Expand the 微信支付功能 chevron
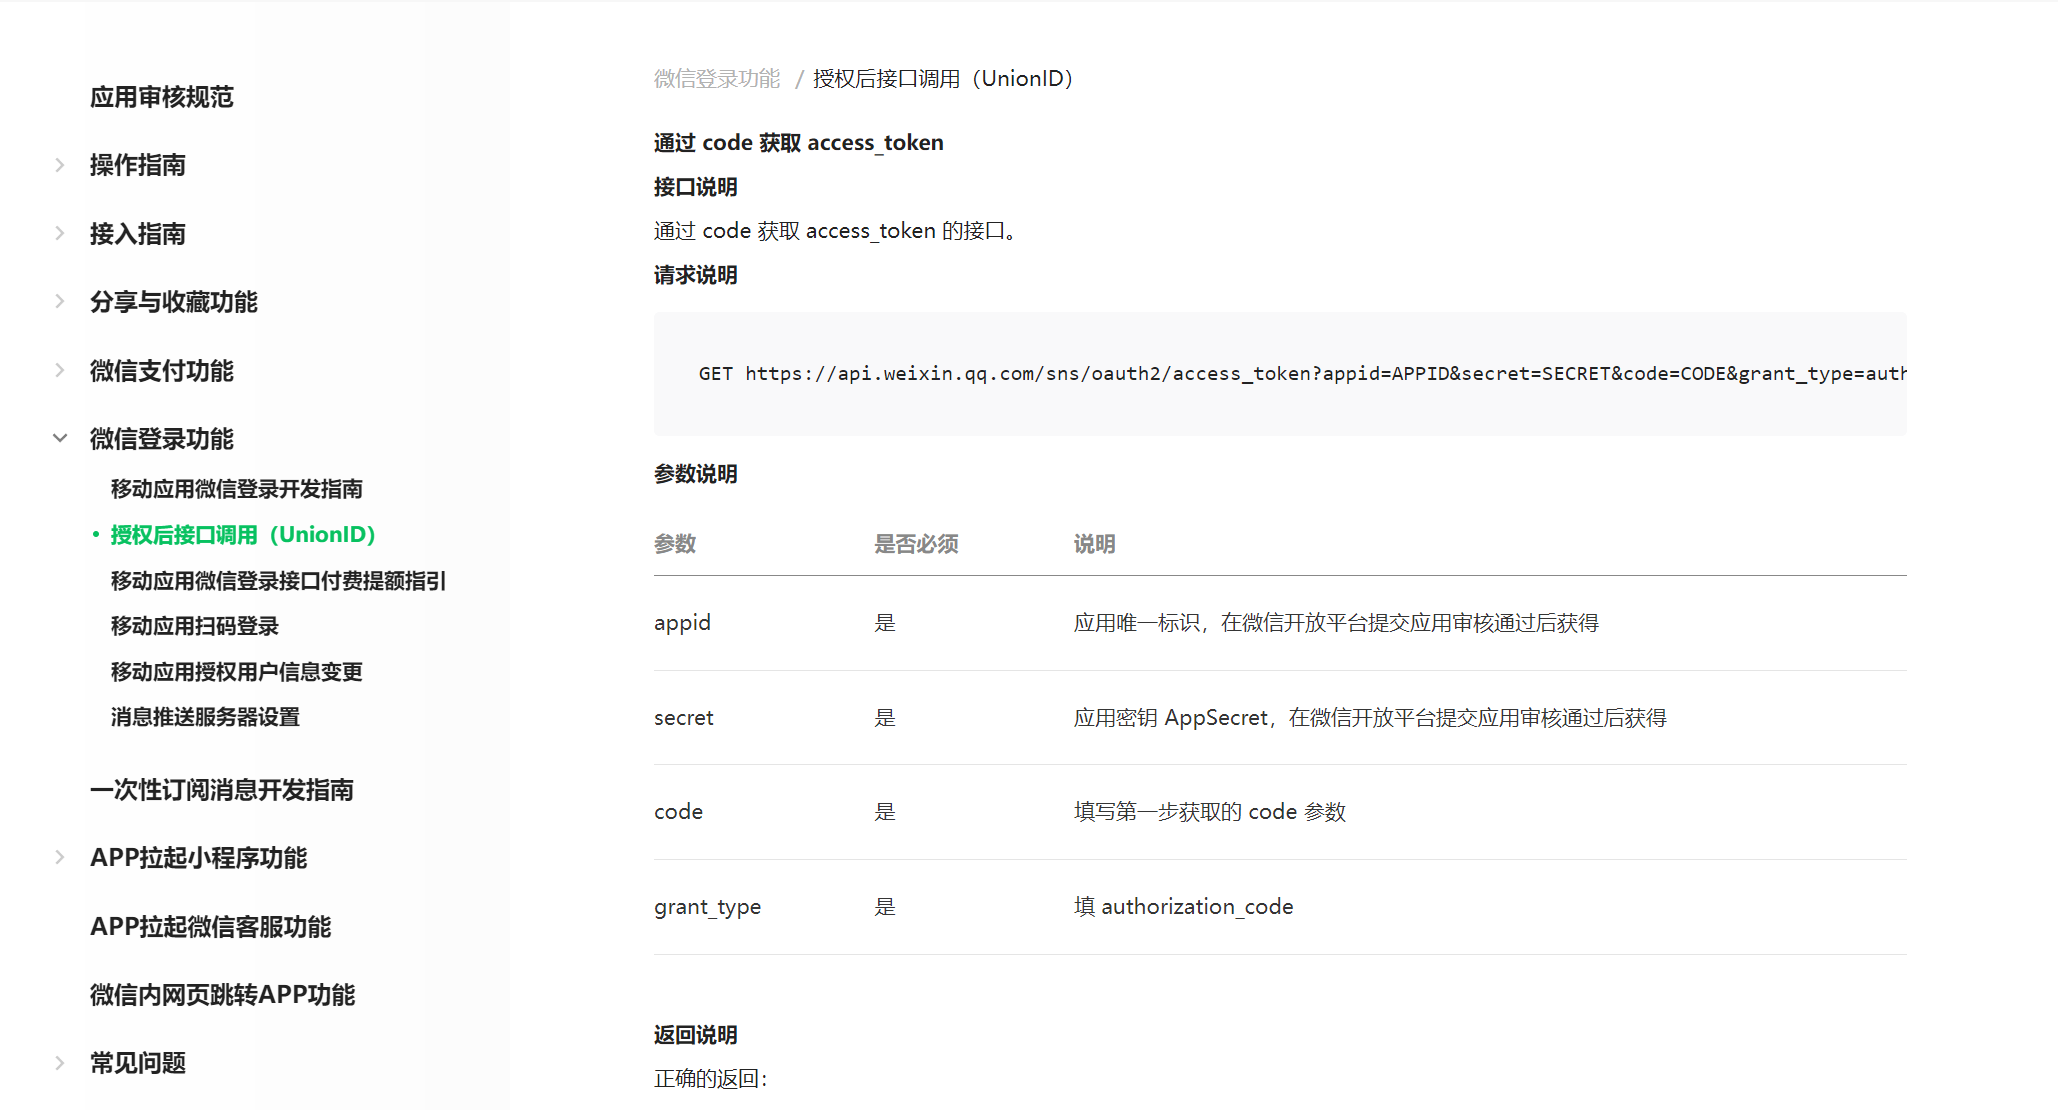Screen dimensions: 2058x1110 (60, 371)
